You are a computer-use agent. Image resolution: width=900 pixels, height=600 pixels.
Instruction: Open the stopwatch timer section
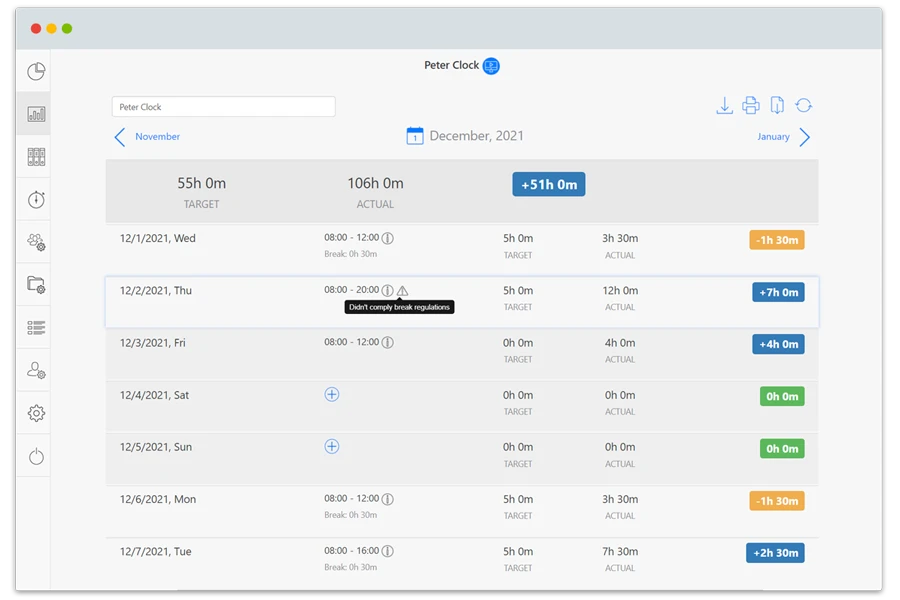point(34,199)
